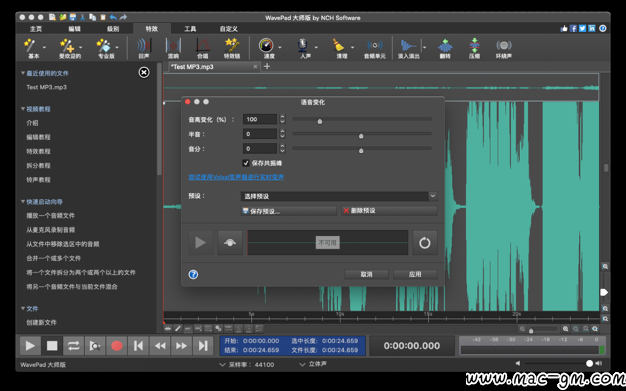626x391 pixels.
Task: Click the undo arrow in title bar
Action: [113, 17]
